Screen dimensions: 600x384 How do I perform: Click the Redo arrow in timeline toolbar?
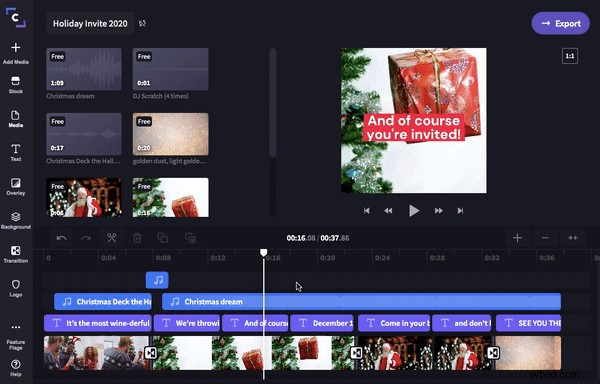tap(86, 238)
